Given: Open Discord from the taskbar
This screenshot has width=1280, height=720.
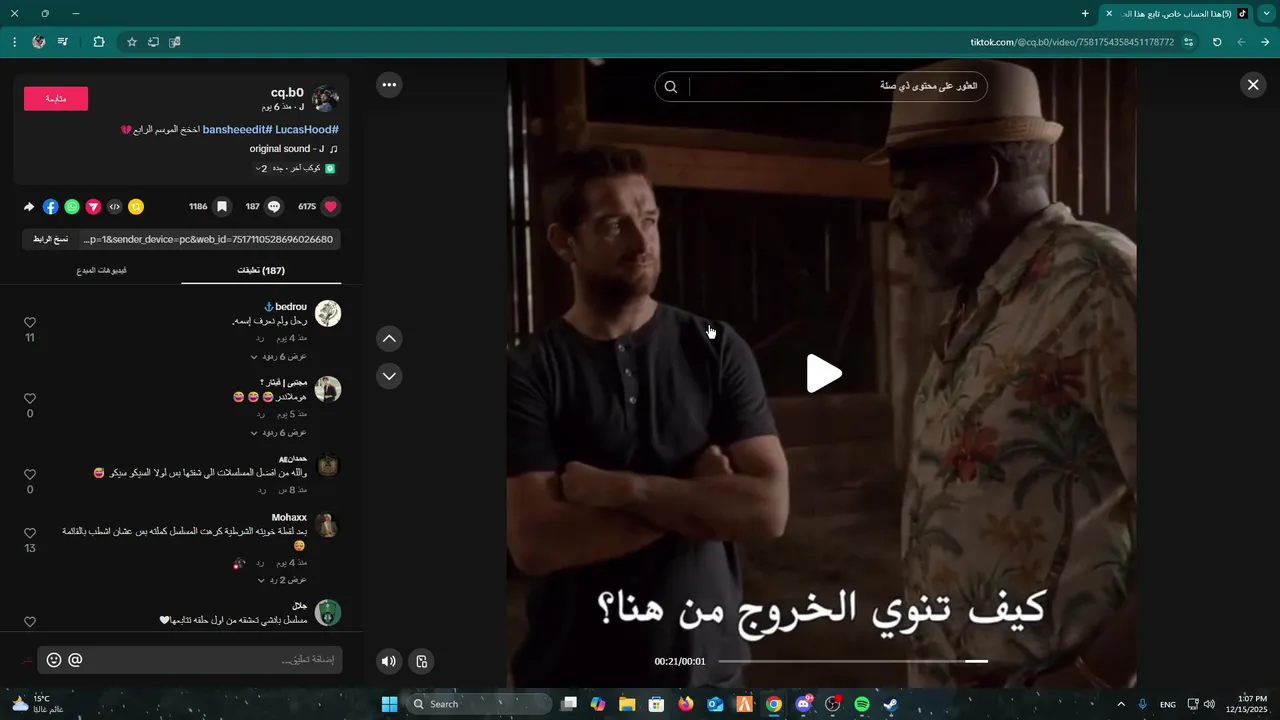Looking at the screenshot, I should 803,704.
